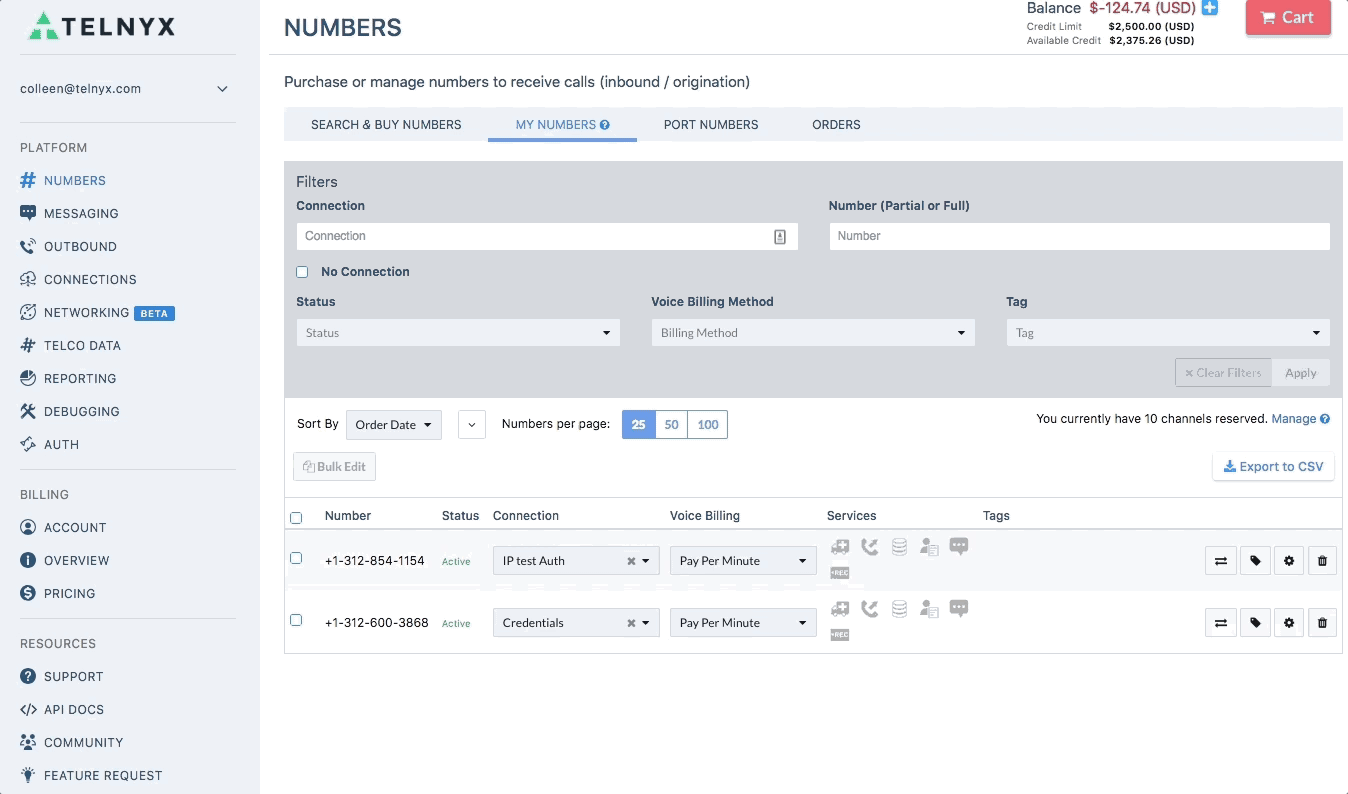Tick the No Connection checkbox
Viewport: 1348px width, 794px height.
(x=302, y=272)
